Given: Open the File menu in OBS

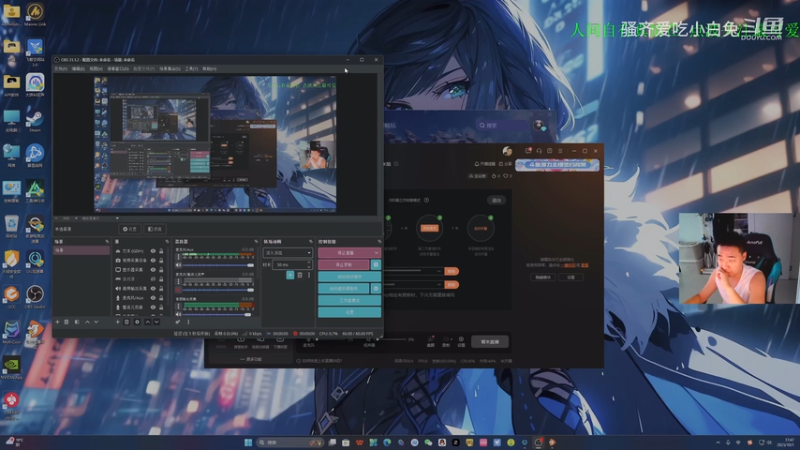Looking at the screenshot, I should coord(61,68).
